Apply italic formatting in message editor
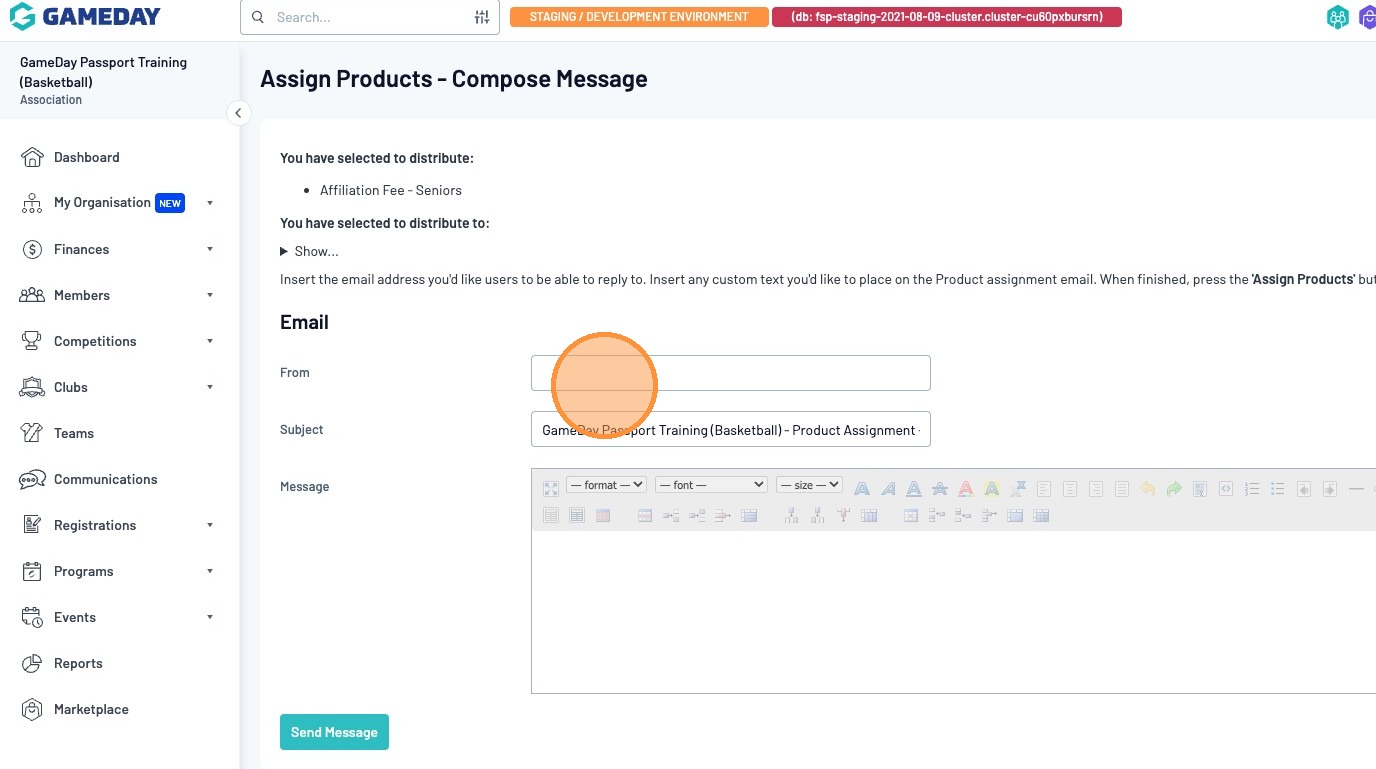This screenshot has width=1376, height=769. click(888, 489)
